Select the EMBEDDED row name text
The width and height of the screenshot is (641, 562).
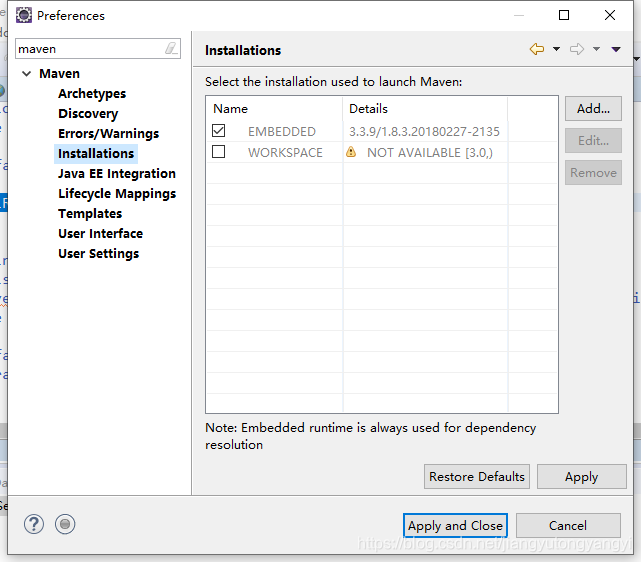pos(282,132)
